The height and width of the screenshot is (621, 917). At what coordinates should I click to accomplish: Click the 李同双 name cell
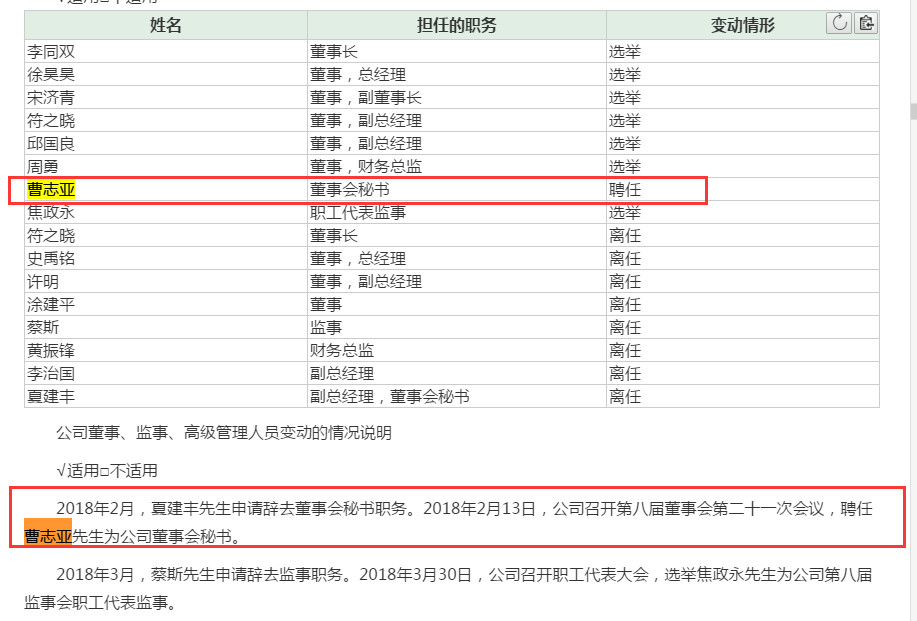click(51, 52)
